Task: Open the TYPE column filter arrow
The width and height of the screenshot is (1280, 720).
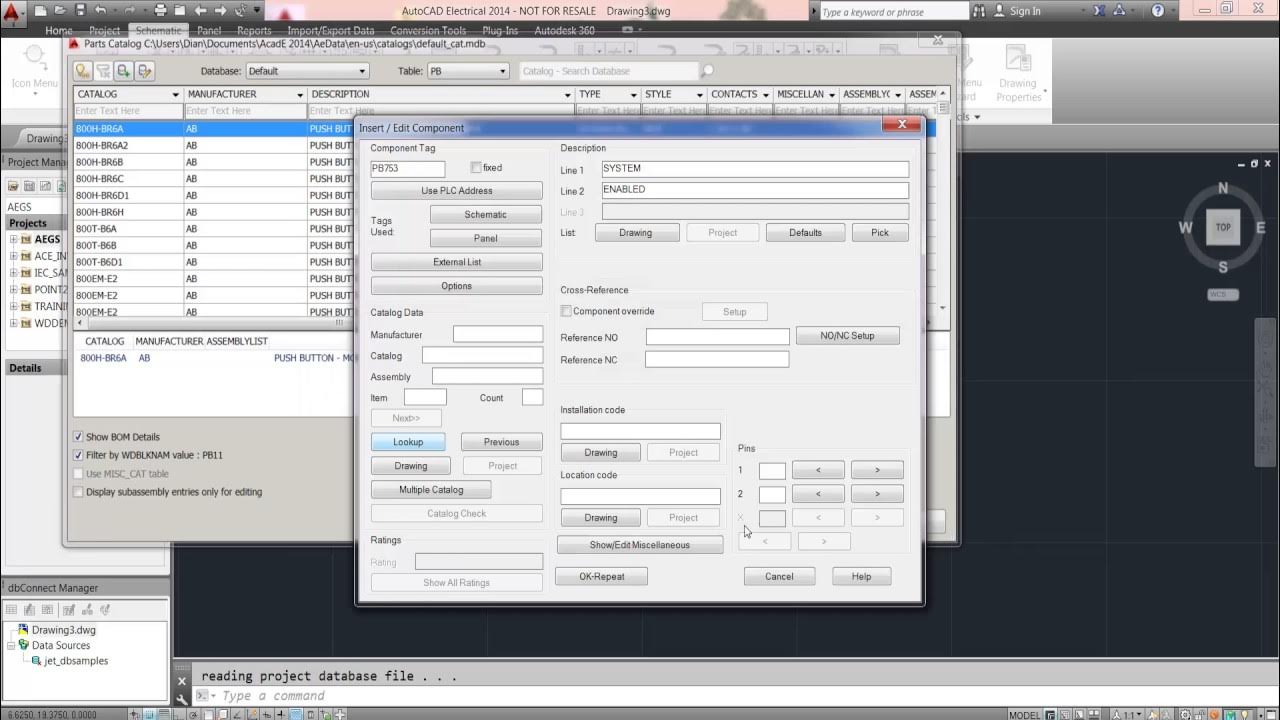Action: pyautogui.click(x=633, y=95)
